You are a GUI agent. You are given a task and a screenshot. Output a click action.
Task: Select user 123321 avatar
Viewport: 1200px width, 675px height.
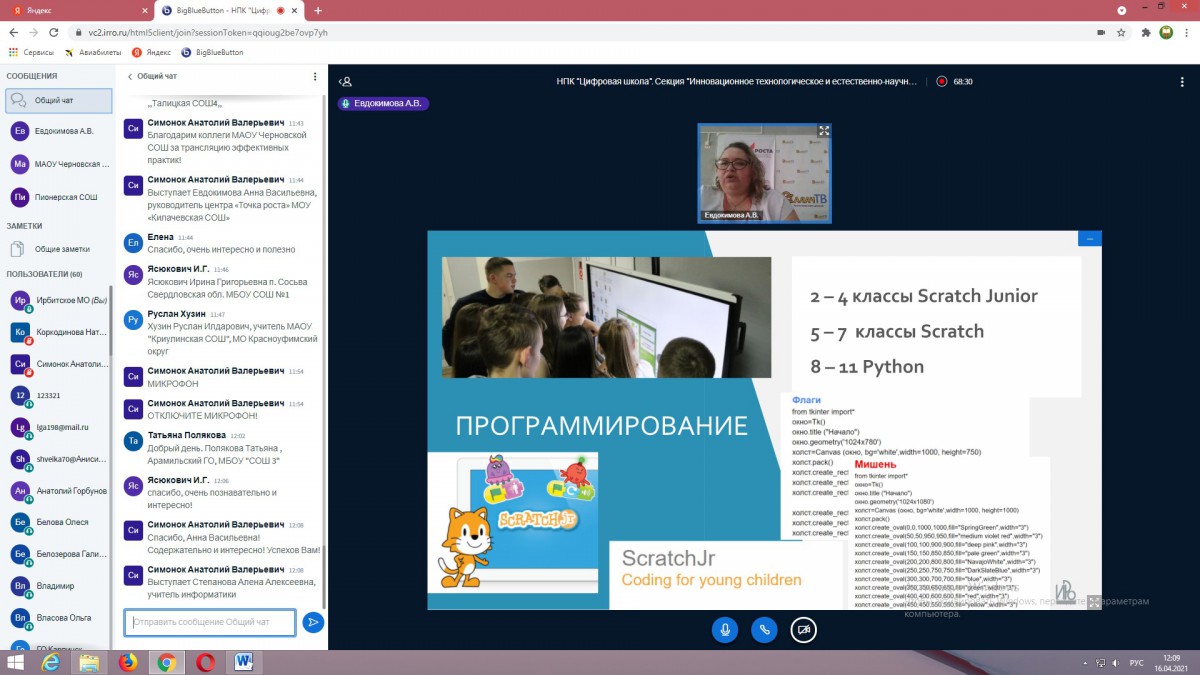(x=20, y=395)
